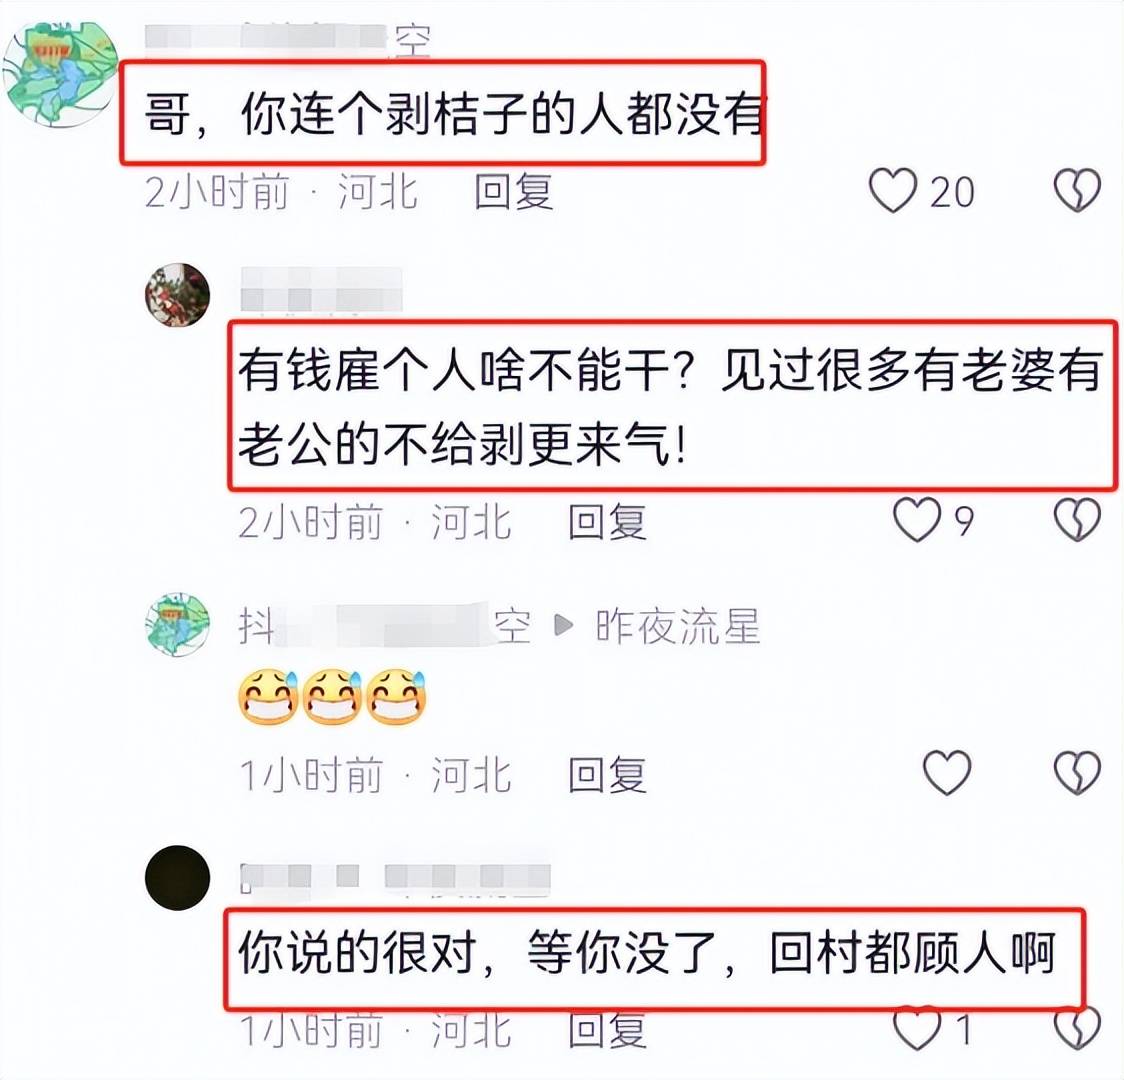Open the floral avatar of second commenter

coord(177,295)
